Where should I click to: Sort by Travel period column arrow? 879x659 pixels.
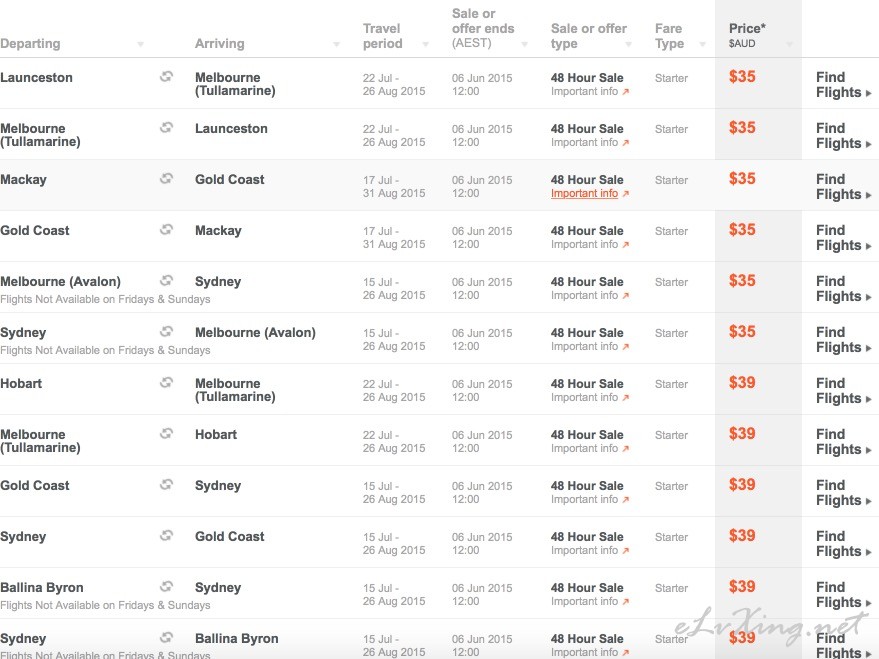tap(425, 44)
